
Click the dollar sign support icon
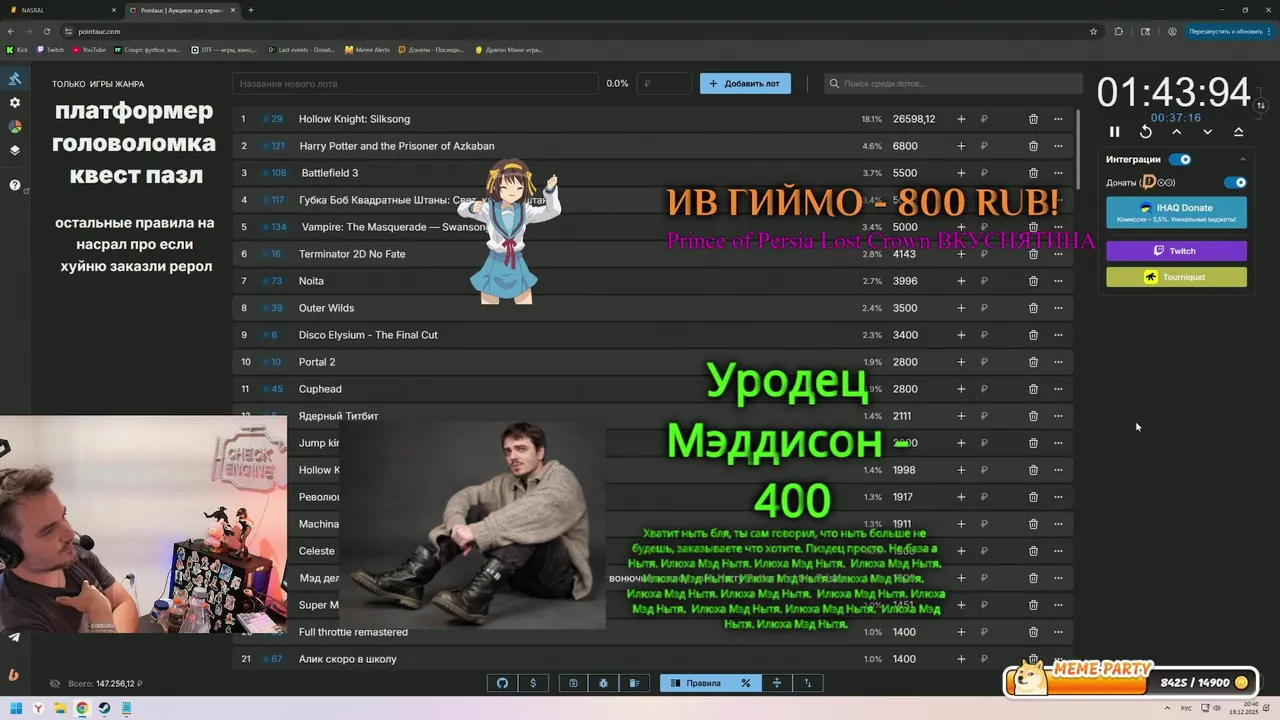[533, 683]
